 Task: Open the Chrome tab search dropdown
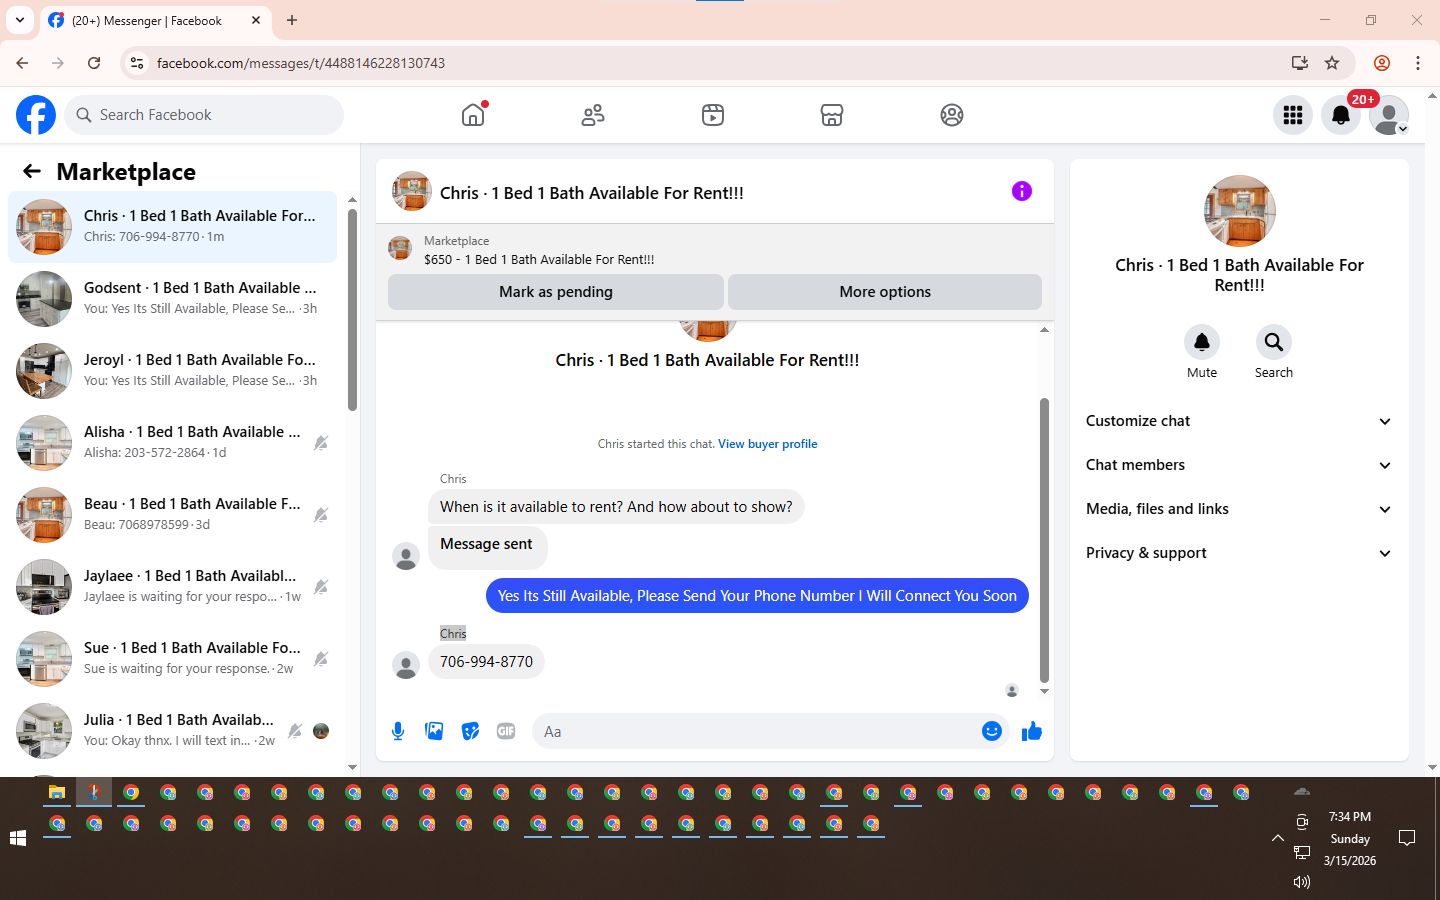[20, 20]
